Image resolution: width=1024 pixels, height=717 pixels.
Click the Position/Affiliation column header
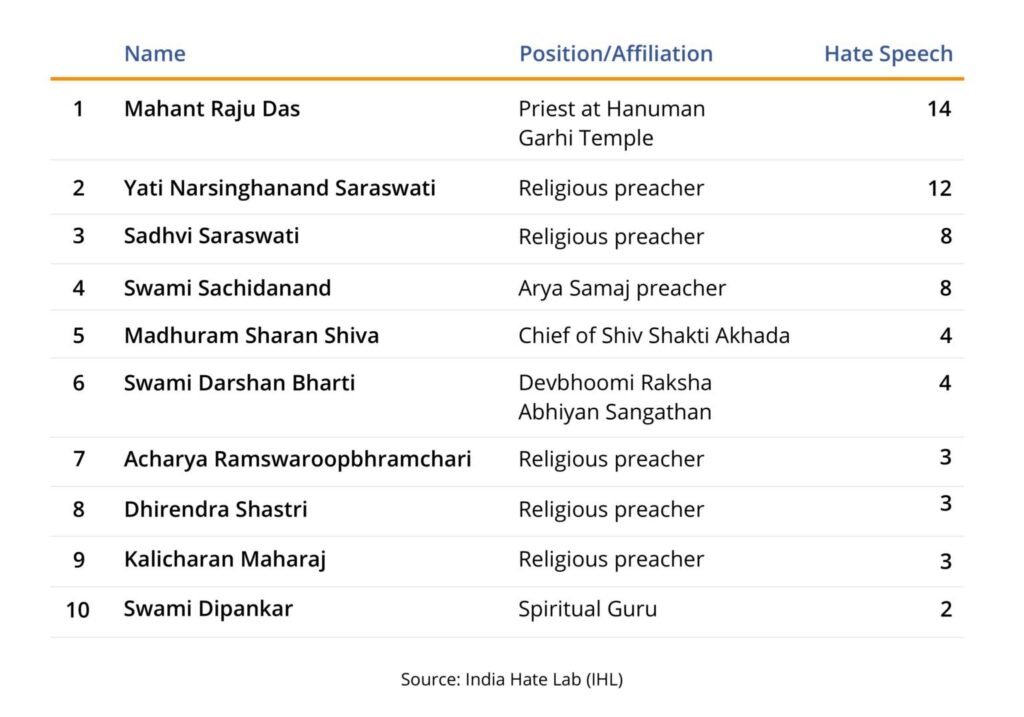[x=615, y=54]
